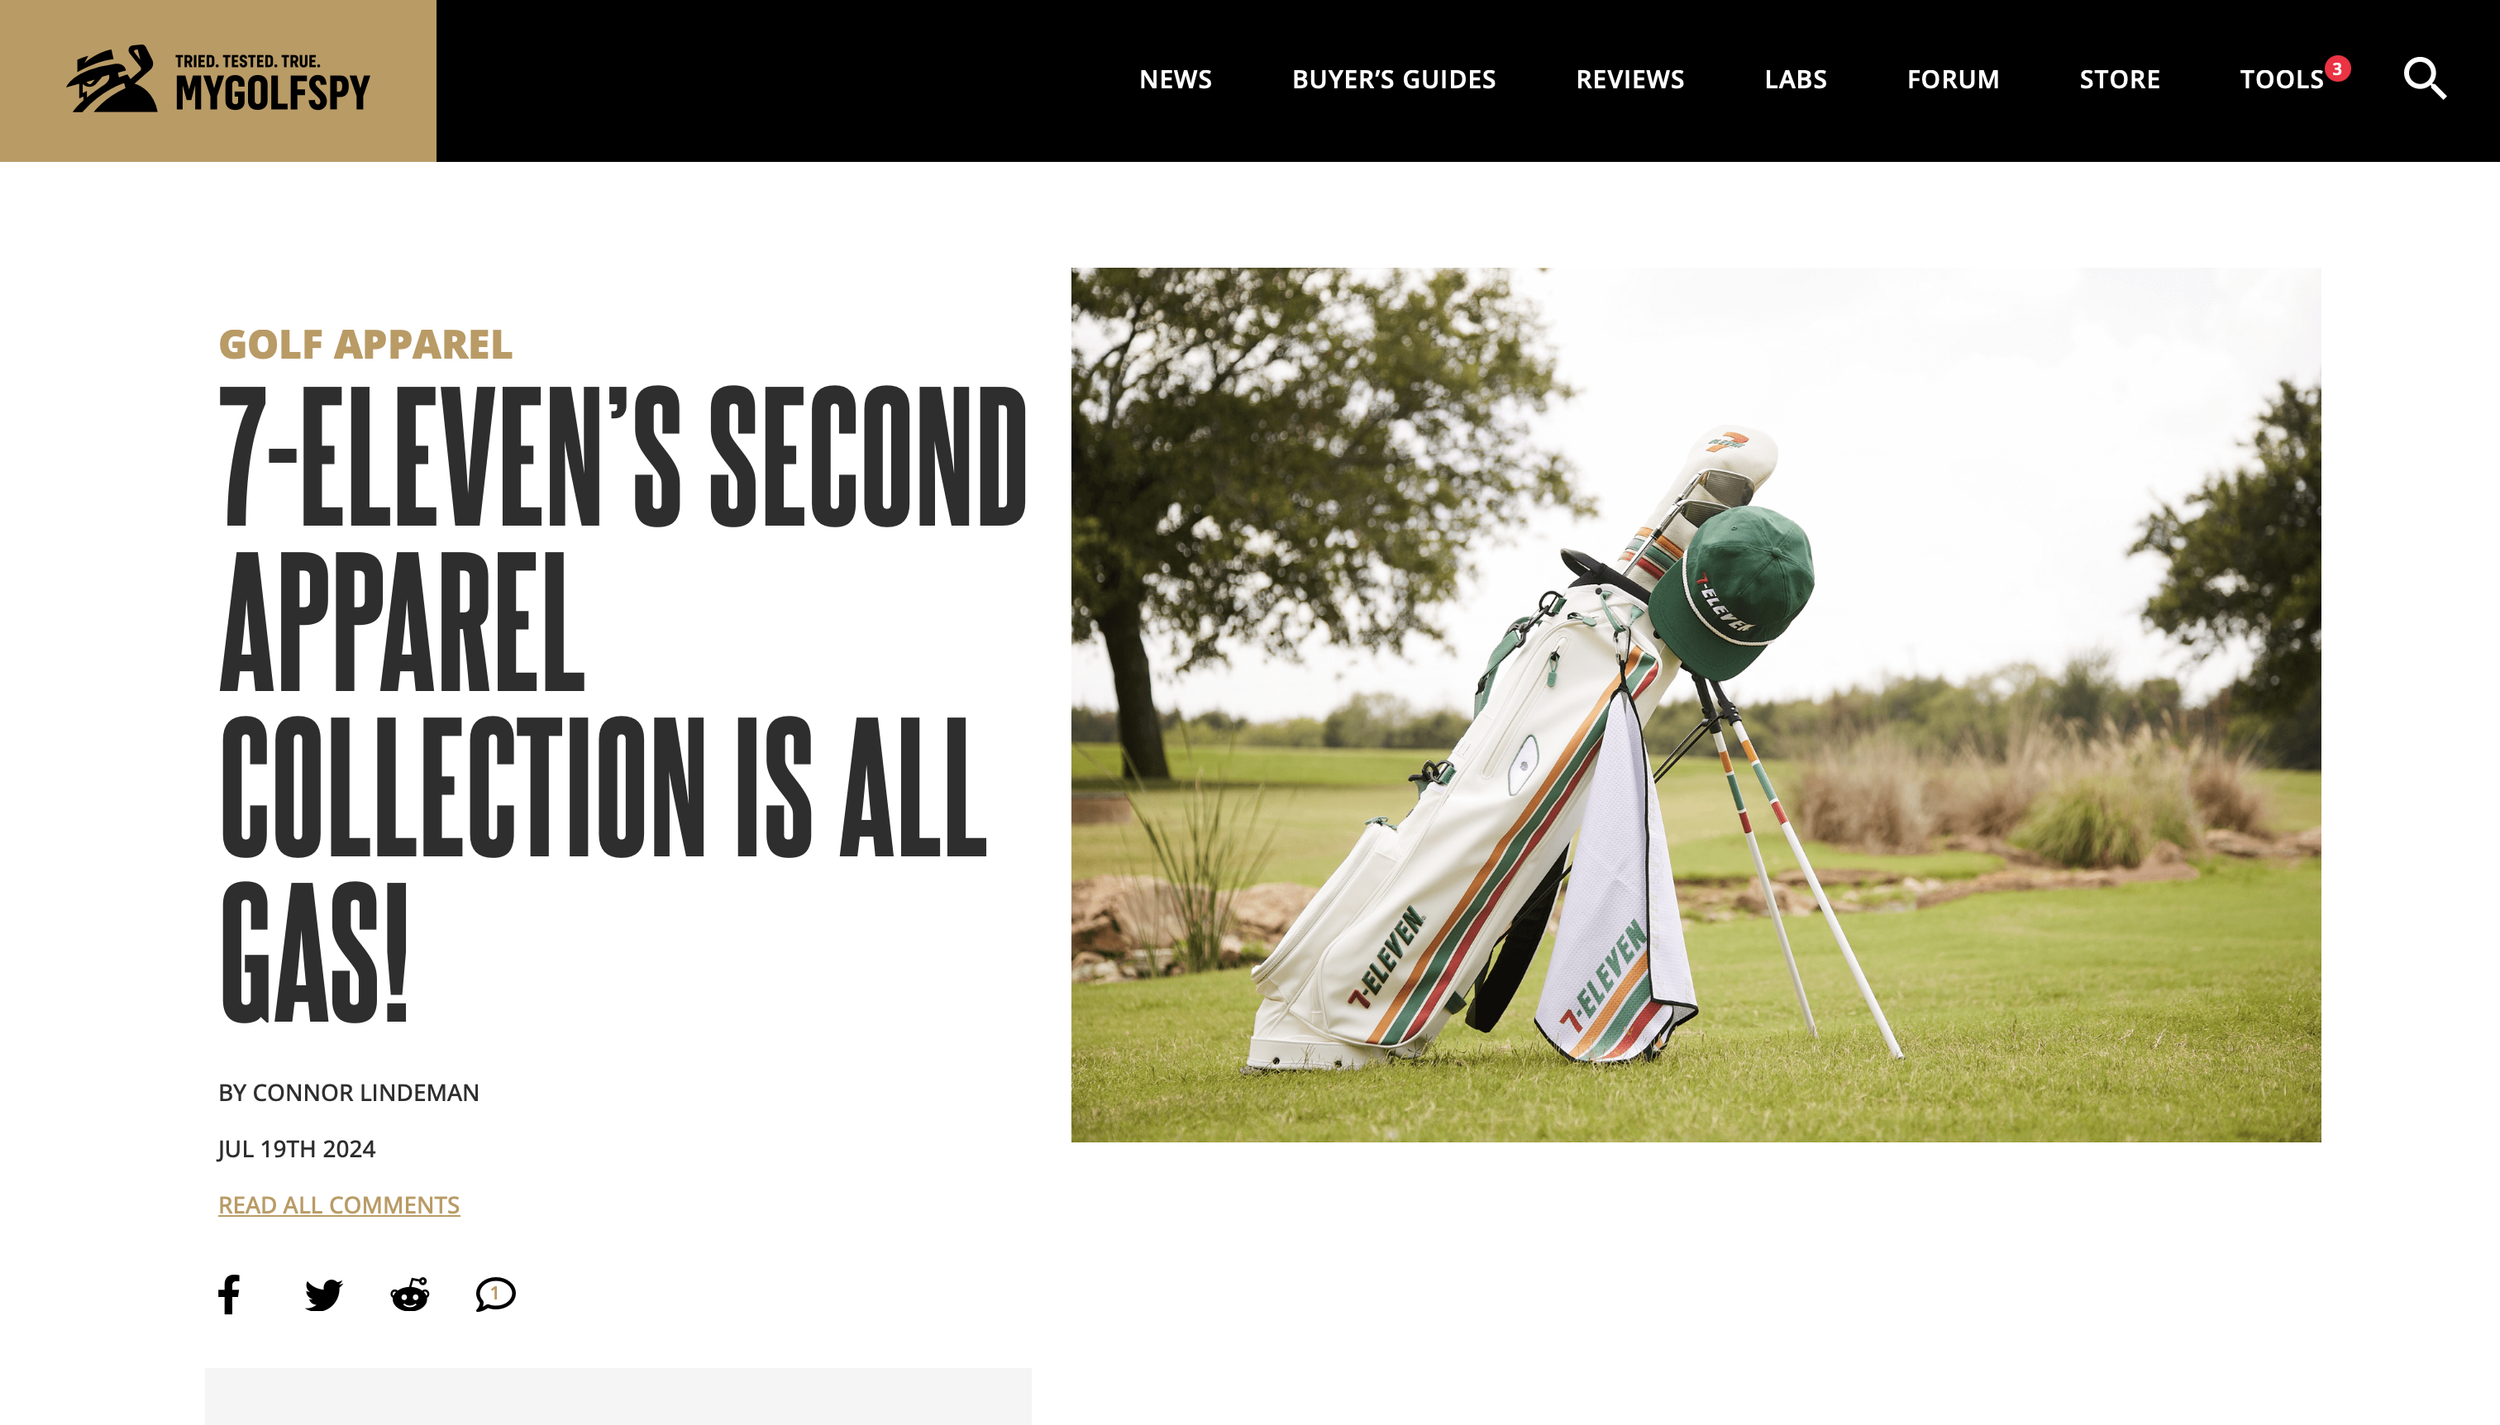Open the 7-Eleven golf bag photo
2500x1425 pixels.
(1695, 705)
